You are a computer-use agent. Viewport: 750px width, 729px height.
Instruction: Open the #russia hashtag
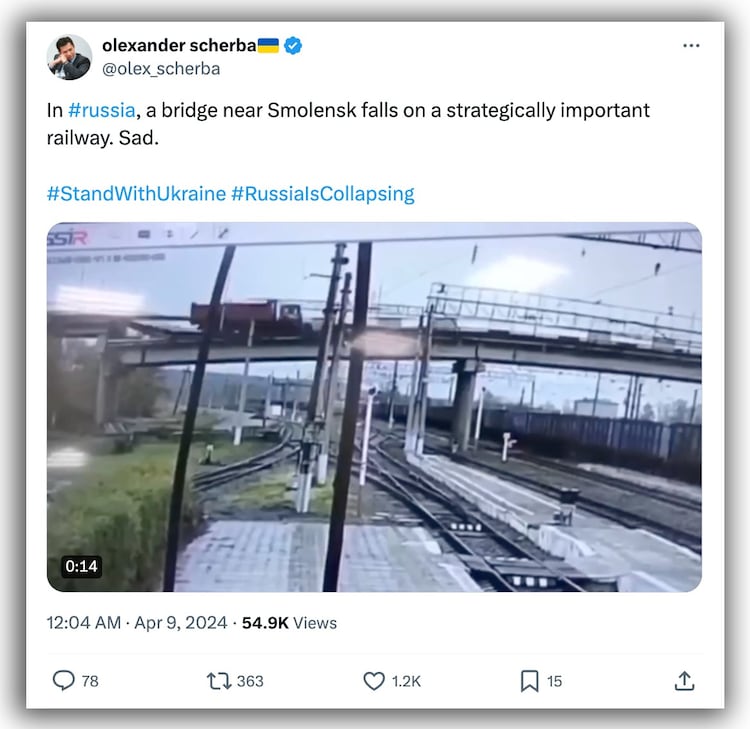point(102,110)
